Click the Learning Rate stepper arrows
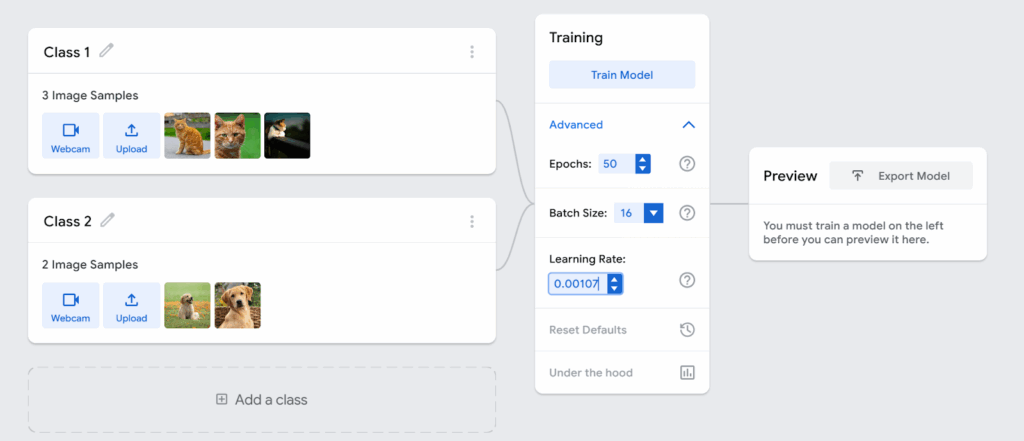 coord(615,284)
